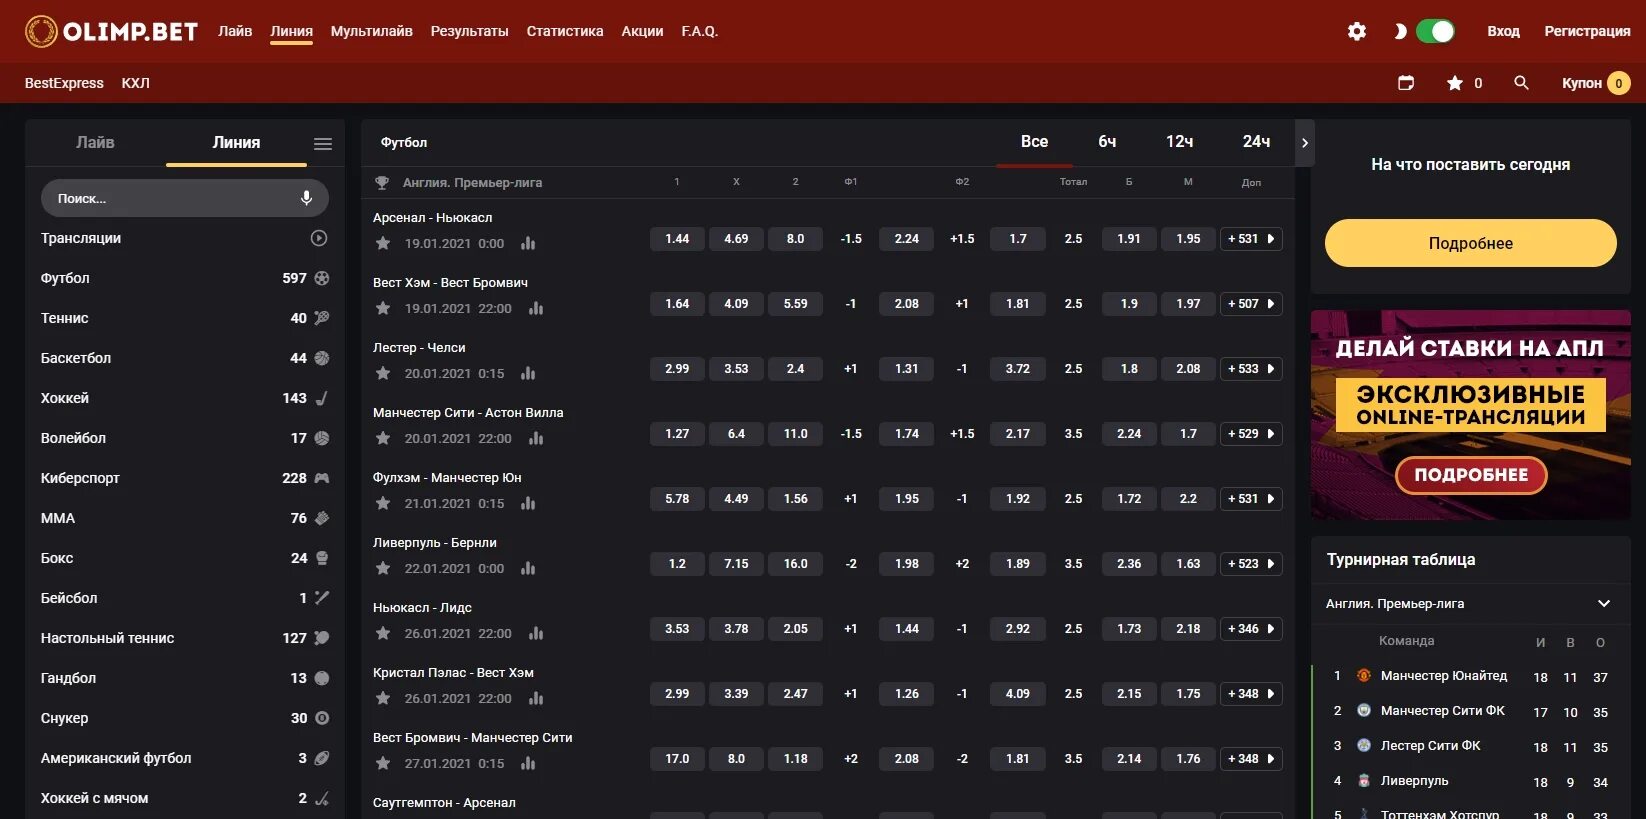This screenshot has width=1646, height=819.
Task: Open statistics chart for Фулхэм - Манчестер Юн
Action: [528, 503]
